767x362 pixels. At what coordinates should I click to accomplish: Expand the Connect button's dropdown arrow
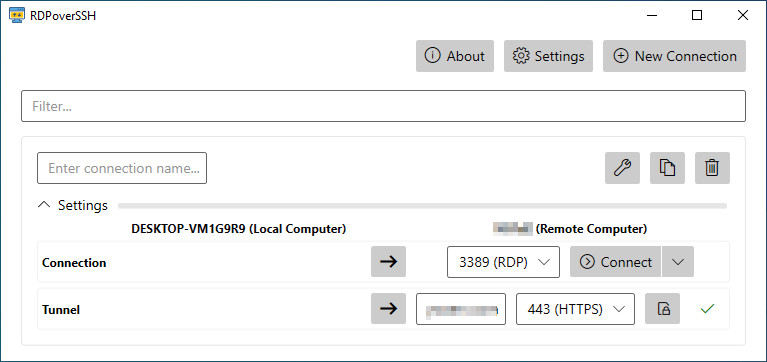[x=677, y=262]
